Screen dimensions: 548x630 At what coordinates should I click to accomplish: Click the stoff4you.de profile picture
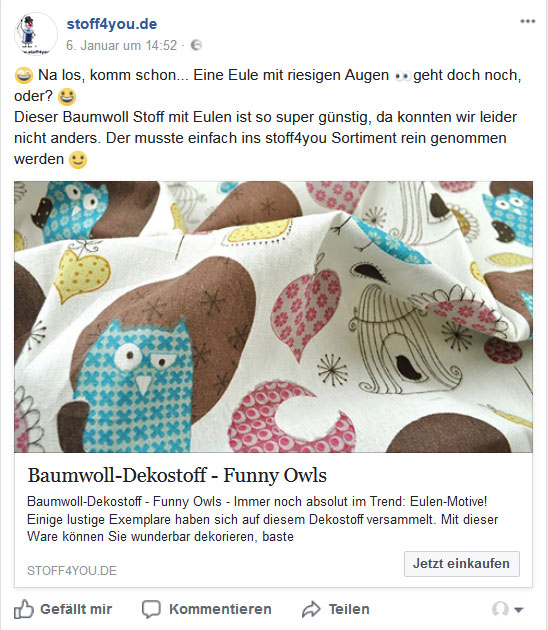click(x=36, y=34)
